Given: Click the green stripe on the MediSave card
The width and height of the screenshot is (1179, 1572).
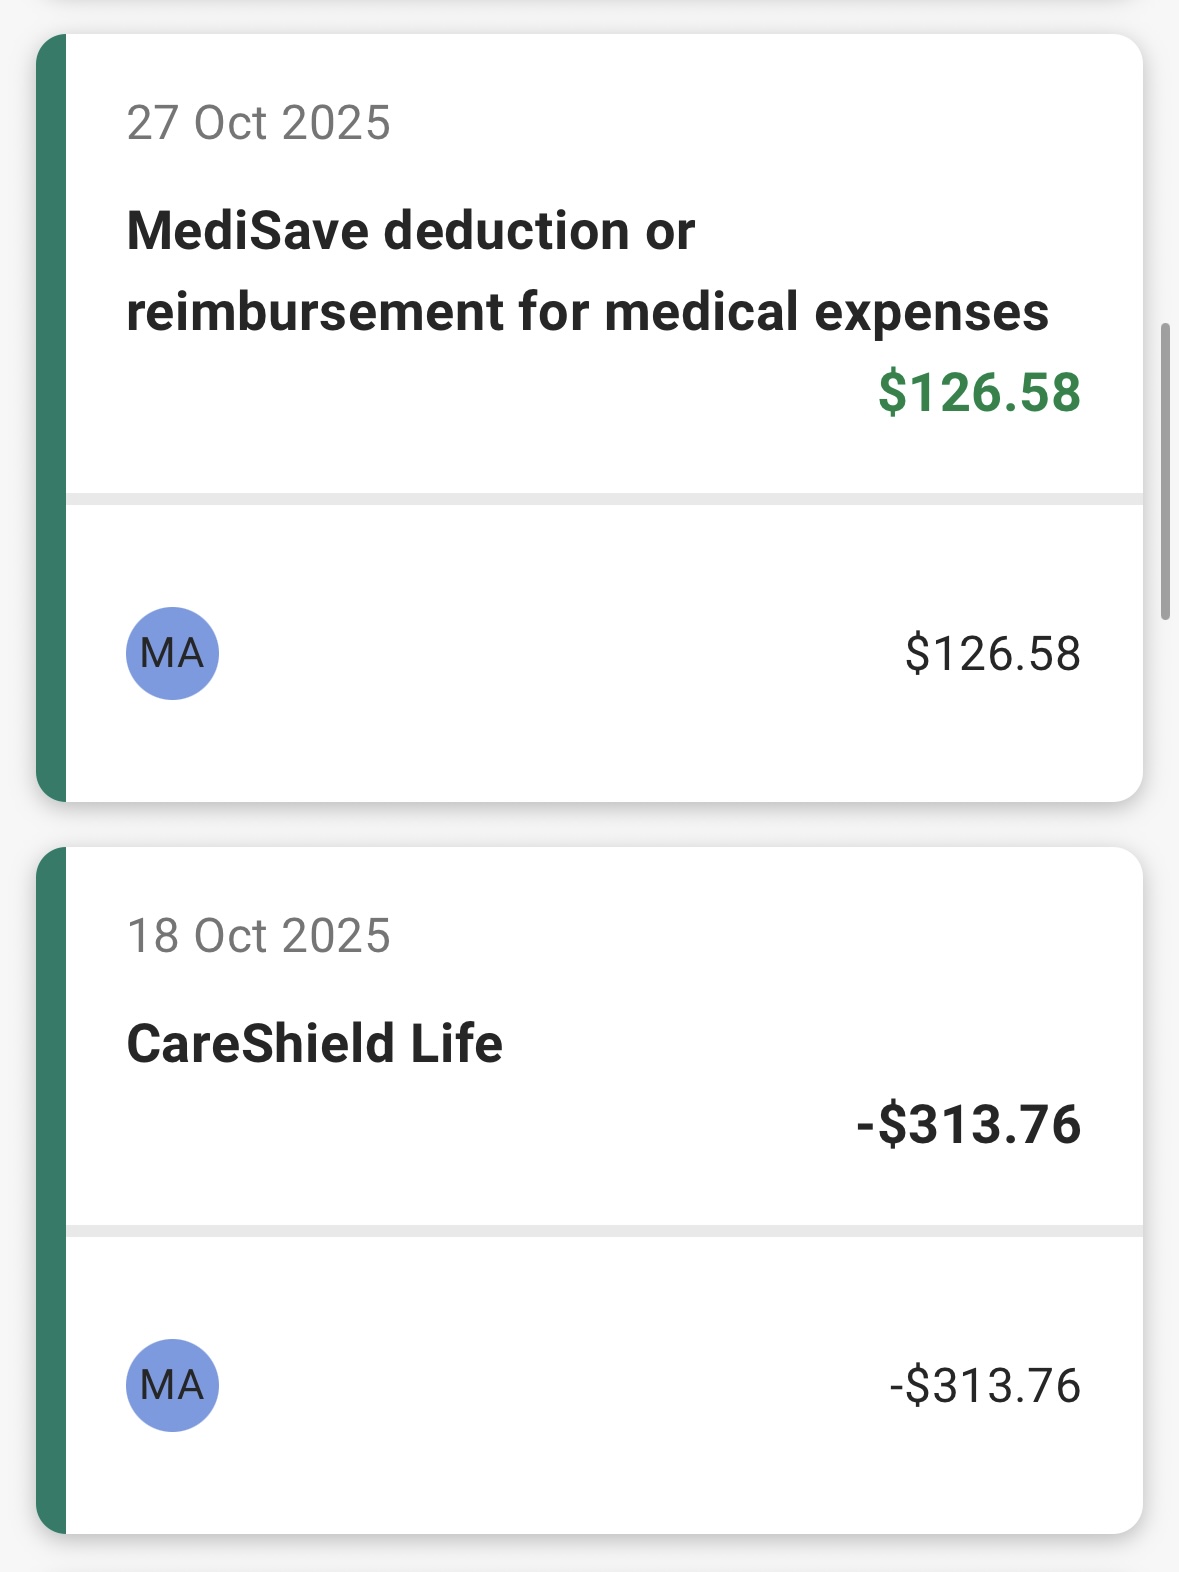Looking at the screenshot, I should pos(51,418).
